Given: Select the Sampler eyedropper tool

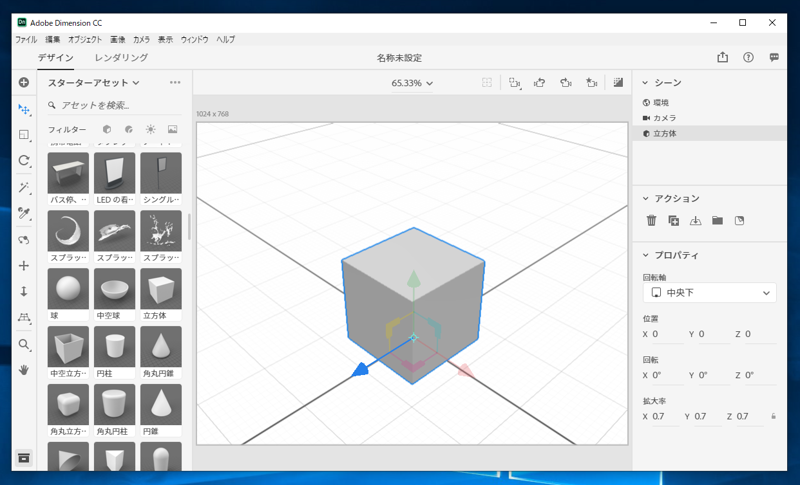Looking at the screenshot, I should click(x=24, y=213).
